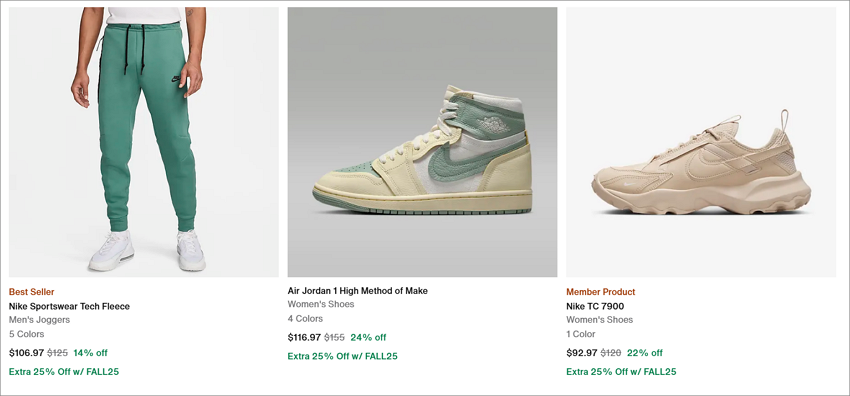Click Women's Shoes under Nike TC 7900
This screenshot has width=850, height=396.
click(x=600, y=320)
